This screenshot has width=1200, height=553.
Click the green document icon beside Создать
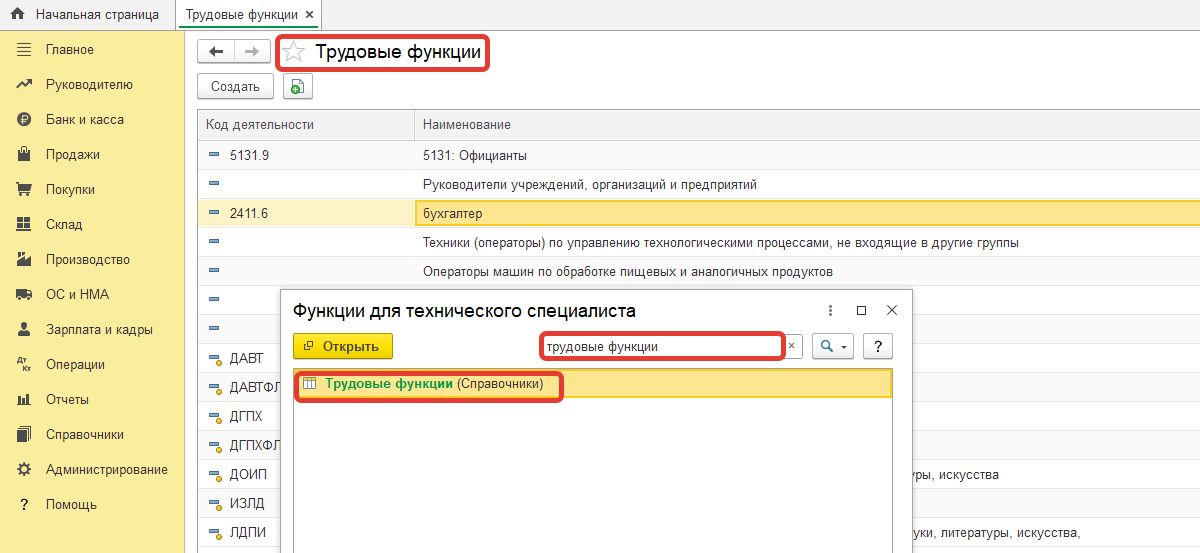tap(297, 87)
